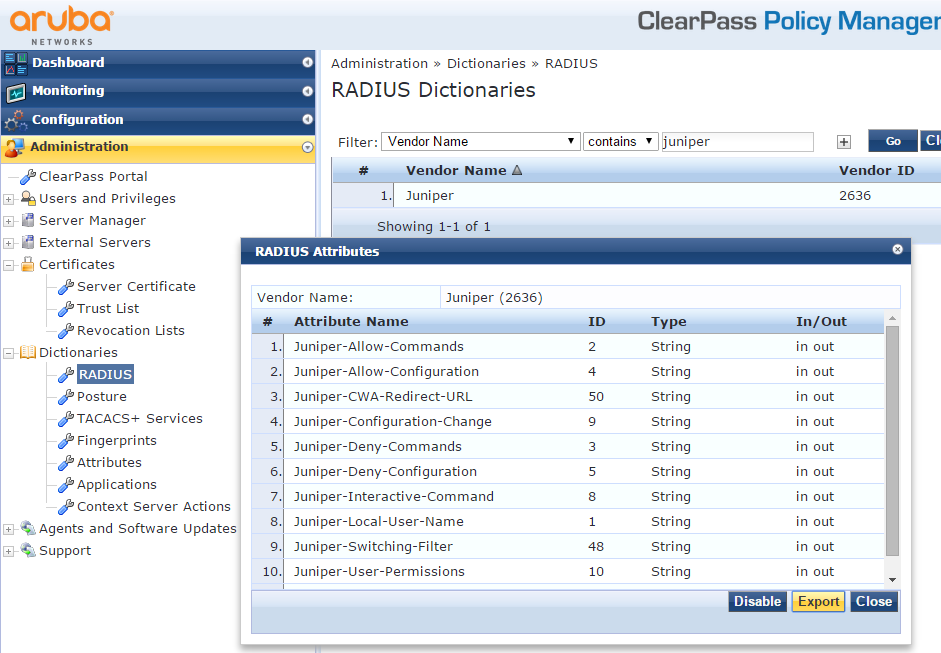Click the Agents and Software Updates icon
941x653 pixels.
click(28, 528)
